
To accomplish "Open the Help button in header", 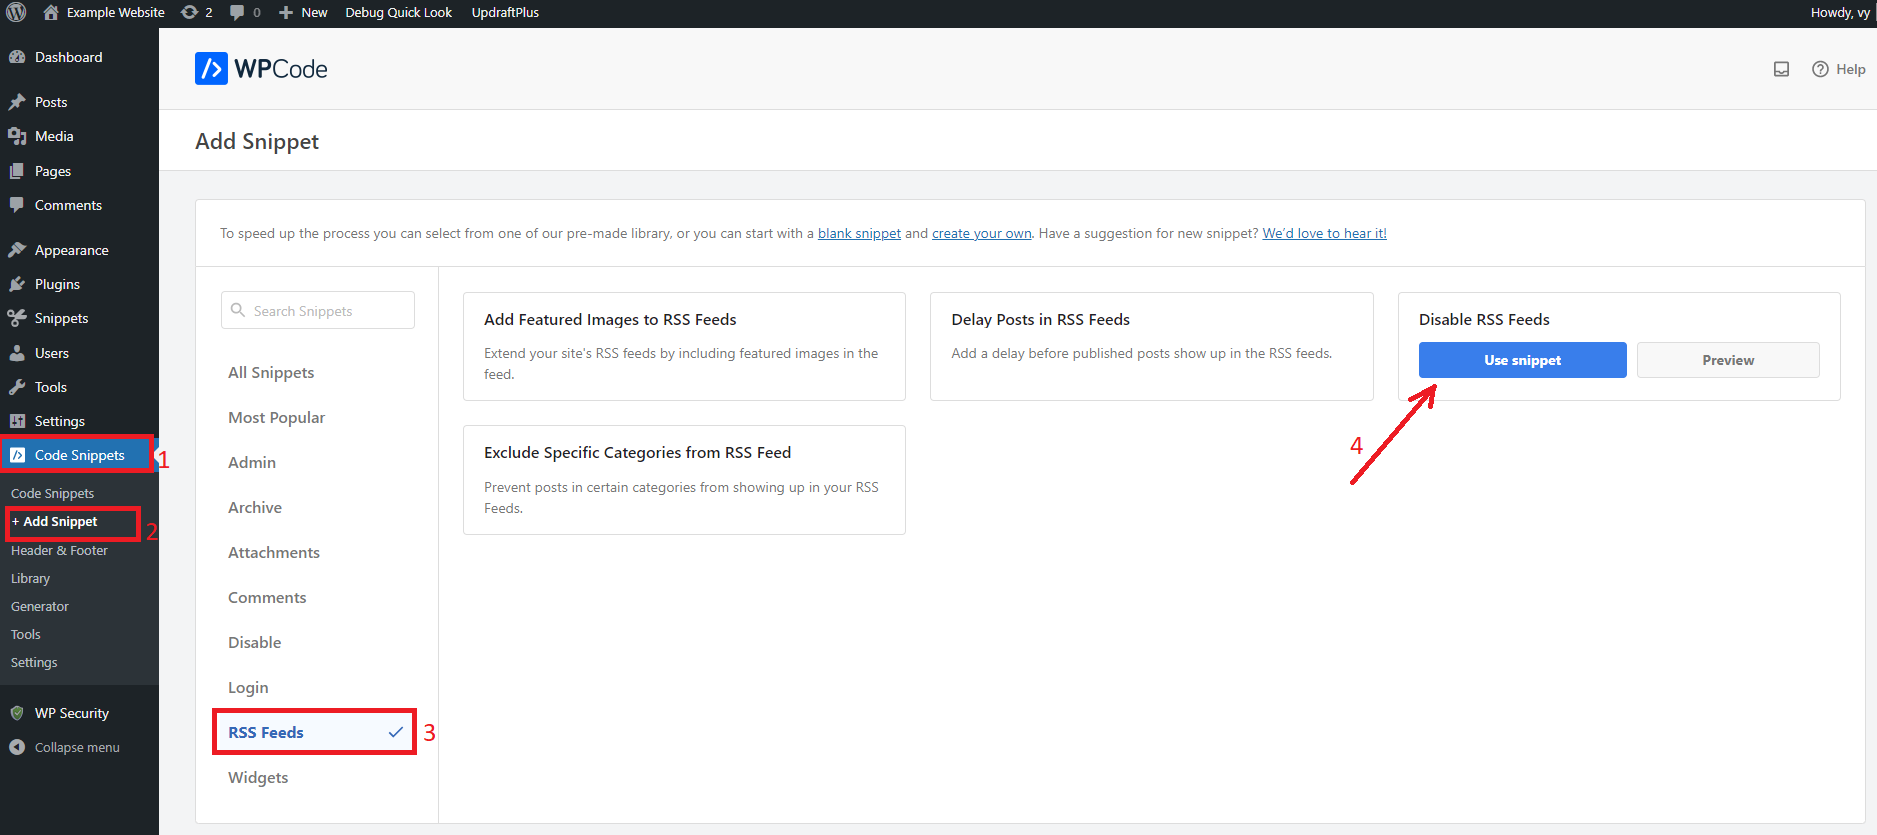I will (x=1839, y=69).
